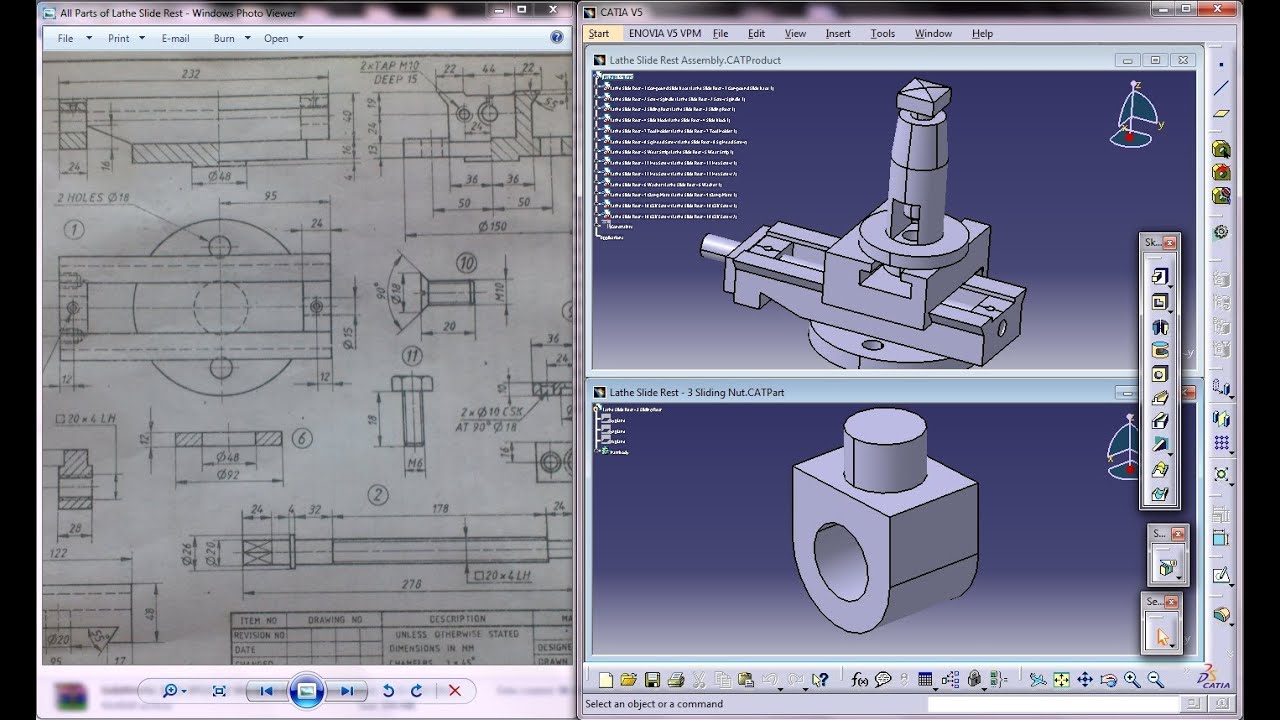Click the gear icon on right toolbar
The width and height of the screenshot is (1280, 720).
coord(1221,231)
